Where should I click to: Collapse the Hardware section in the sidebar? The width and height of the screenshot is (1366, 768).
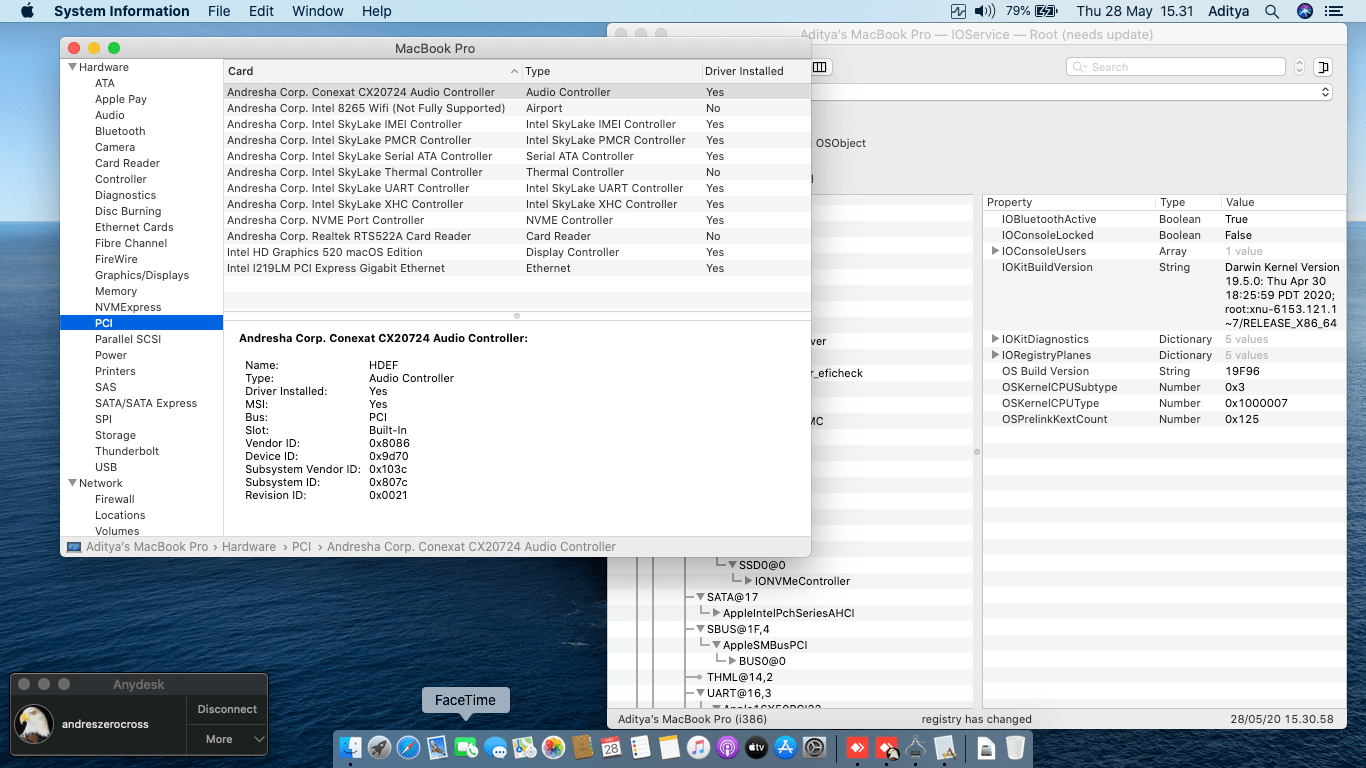pyautogui.click(x=72, y=67)
